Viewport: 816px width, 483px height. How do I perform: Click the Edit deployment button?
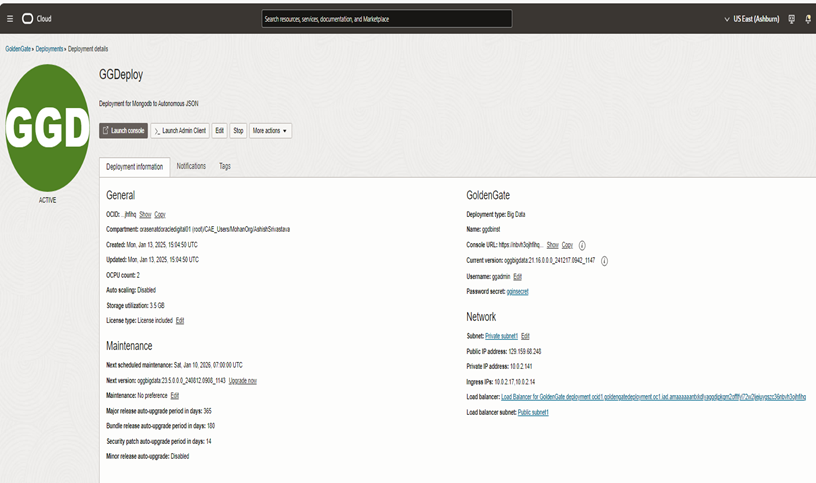tap(220, 131)
